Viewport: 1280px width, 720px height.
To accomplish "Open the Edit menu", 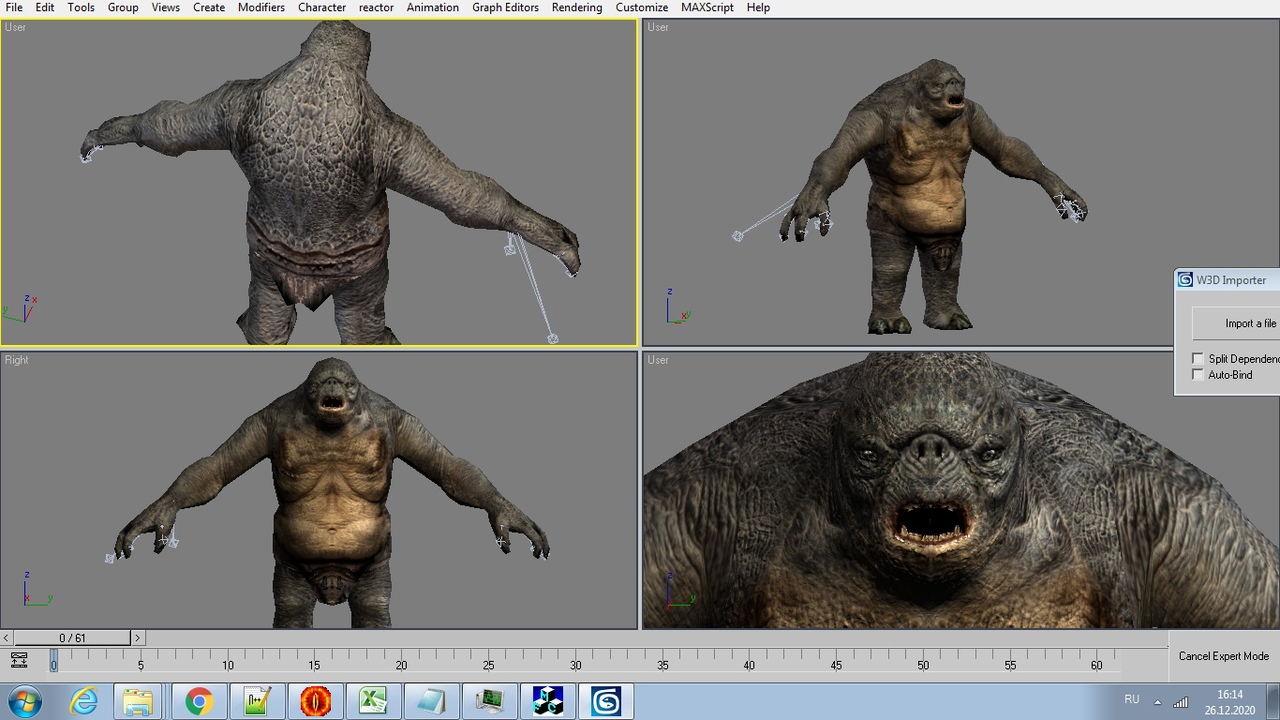I will [x=45, y=7].
